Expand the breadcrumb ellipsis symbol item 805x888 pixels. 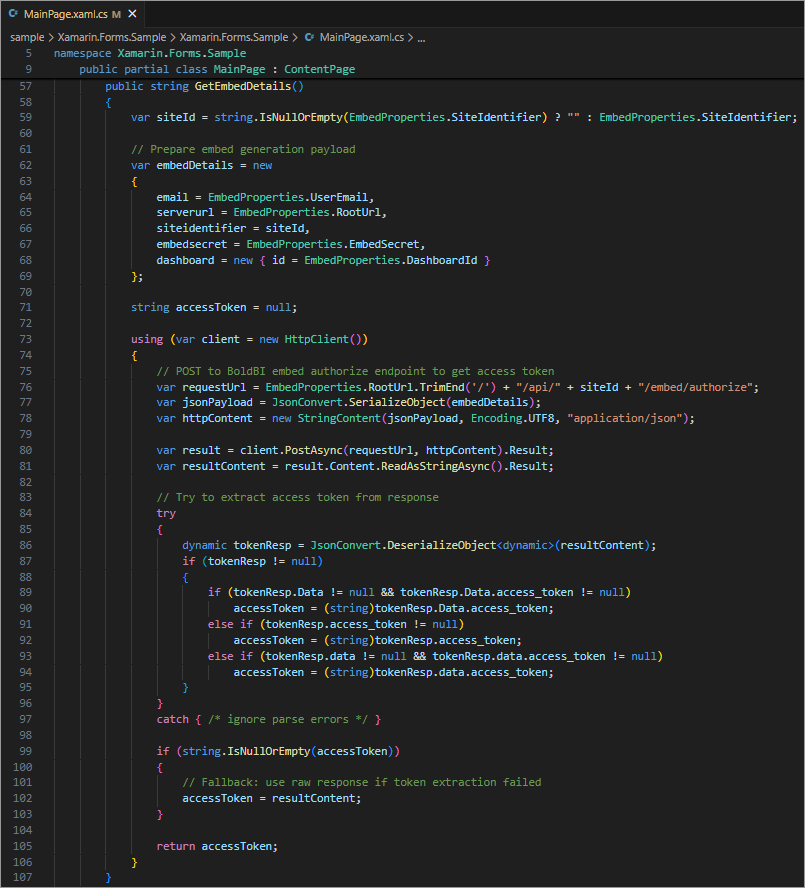(x=420, y=37)
